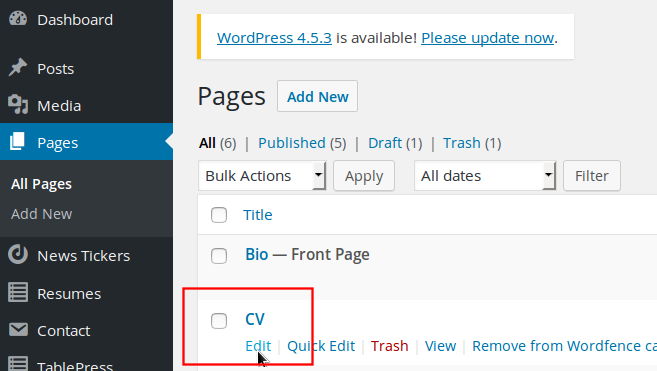Expand the All dates dropdown

(x=485, y=176)
